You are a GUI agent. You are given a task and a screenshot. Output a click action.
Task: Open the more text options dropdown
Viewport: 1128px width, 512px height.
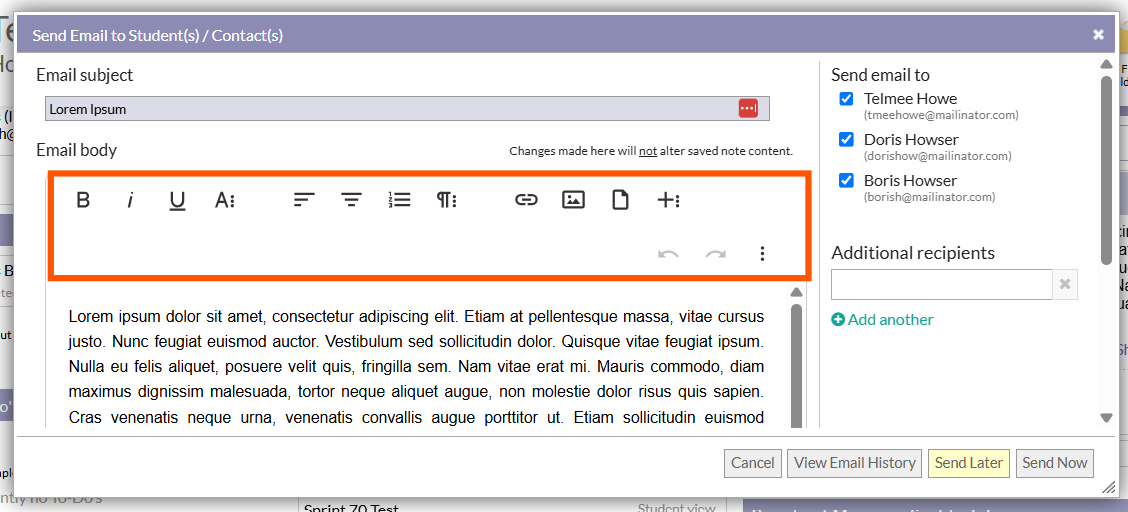225,200
